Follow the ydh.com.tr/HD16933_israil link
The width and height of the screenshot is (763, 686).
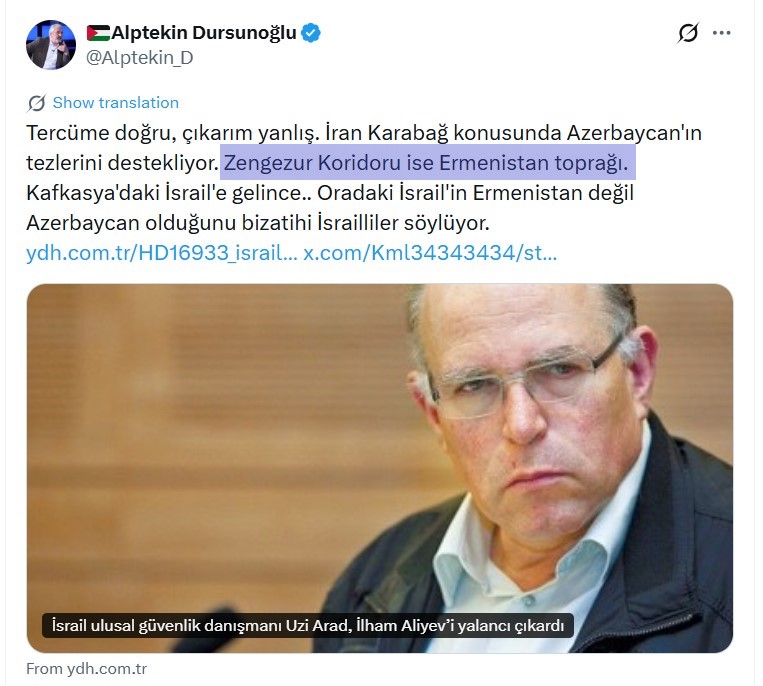coord(162,253)
